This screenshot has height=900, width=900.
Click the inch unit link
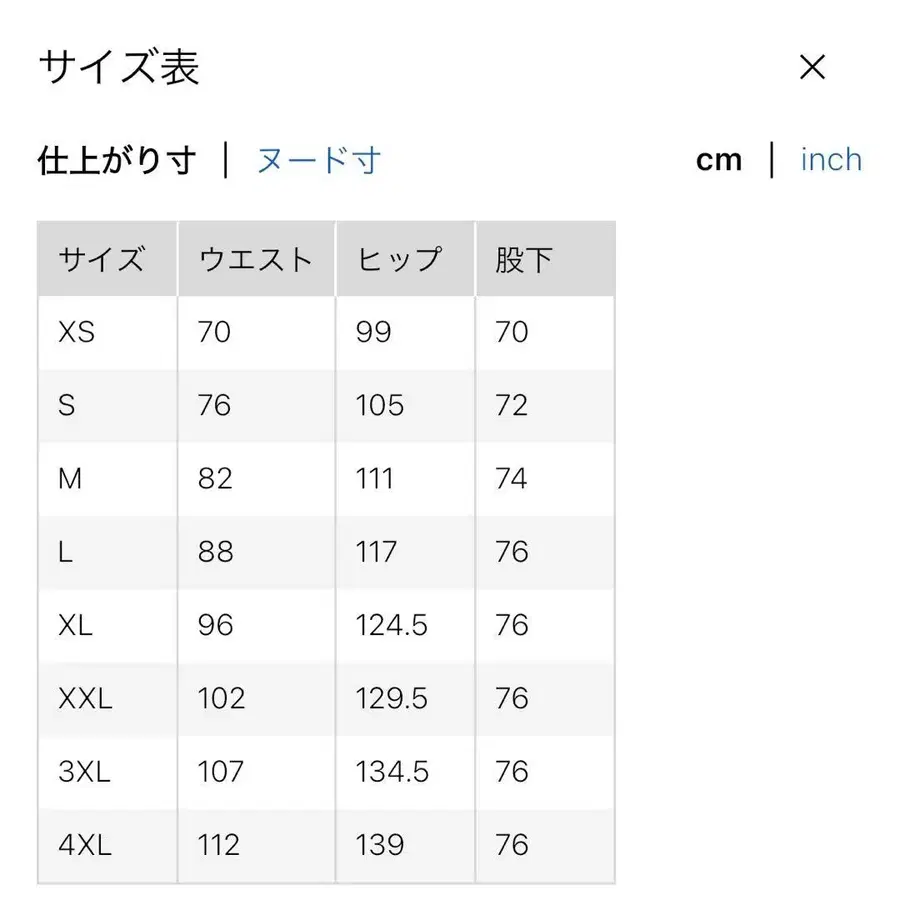[831, 159]
